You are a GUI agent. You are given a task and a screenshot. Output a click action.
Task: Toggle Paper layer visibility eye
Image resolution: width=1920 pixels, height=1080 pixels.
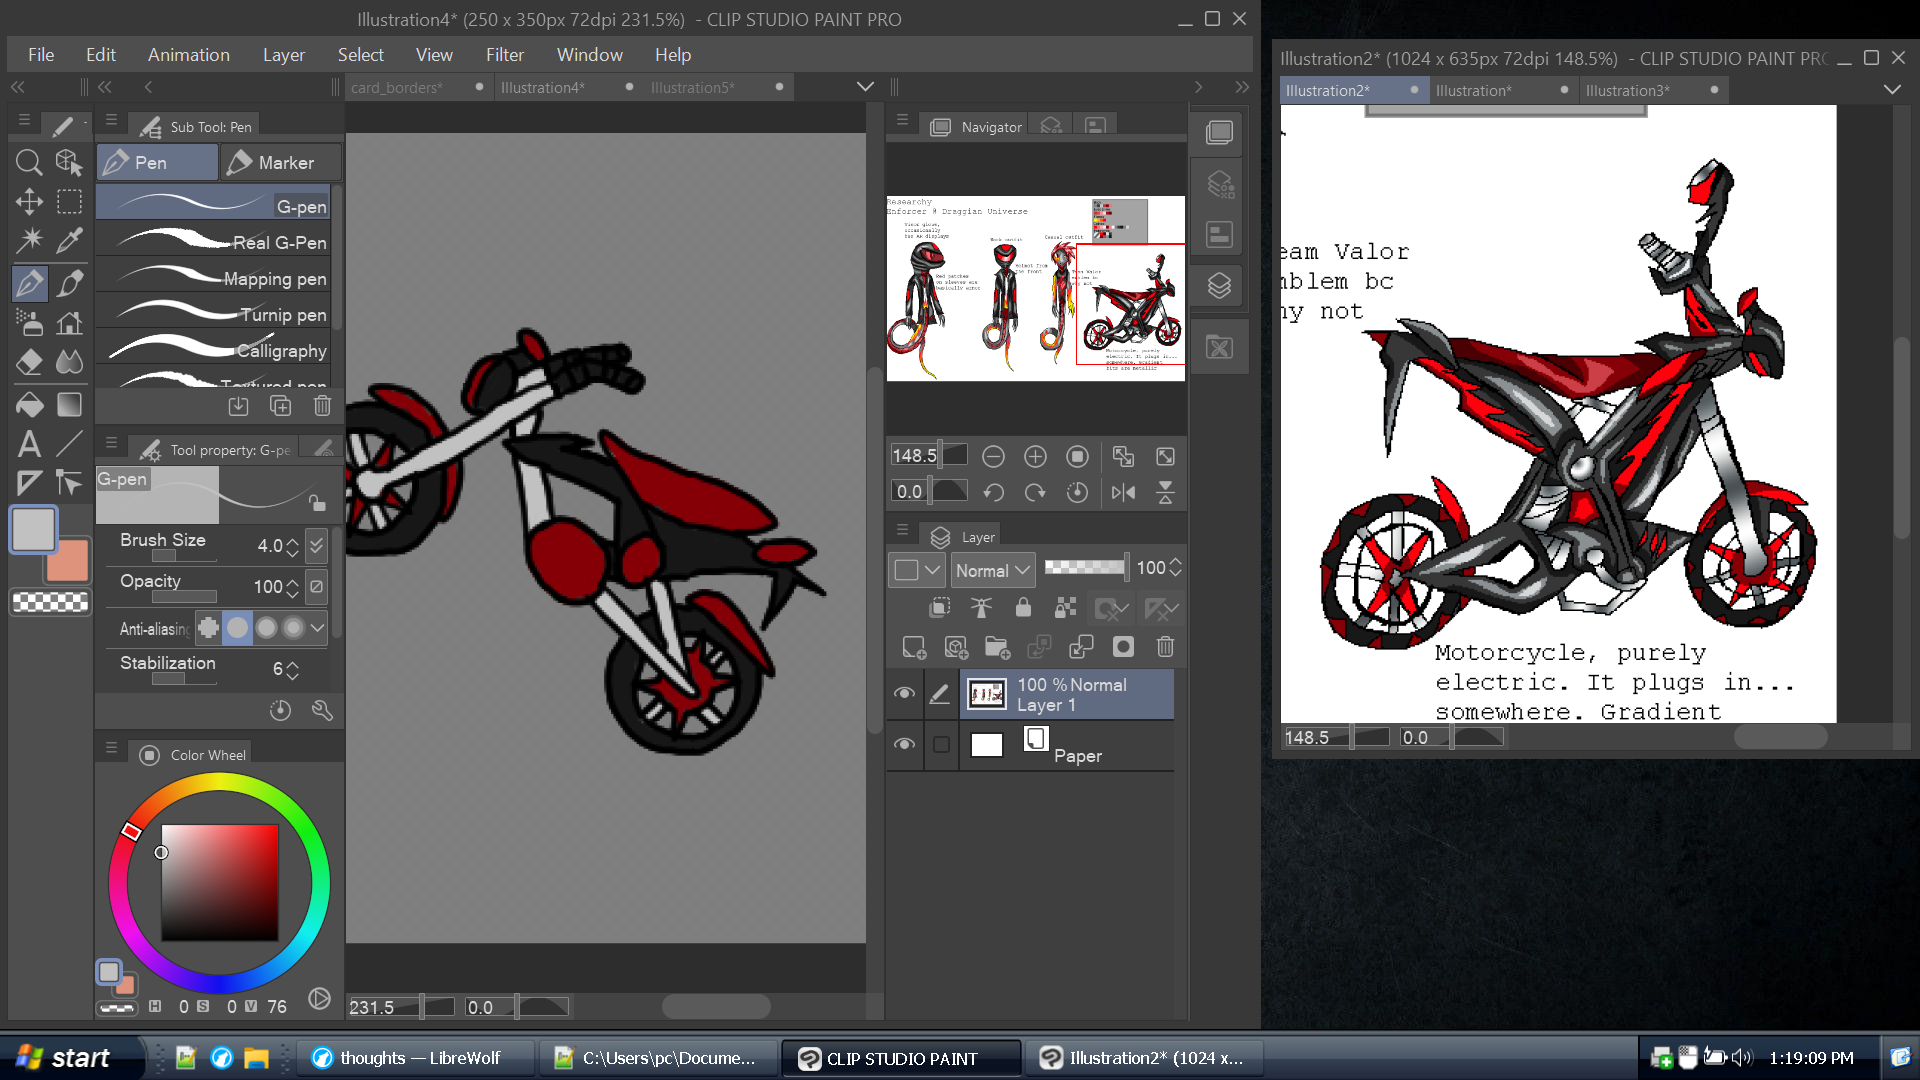pyautogui.click(x=904, y=744)
